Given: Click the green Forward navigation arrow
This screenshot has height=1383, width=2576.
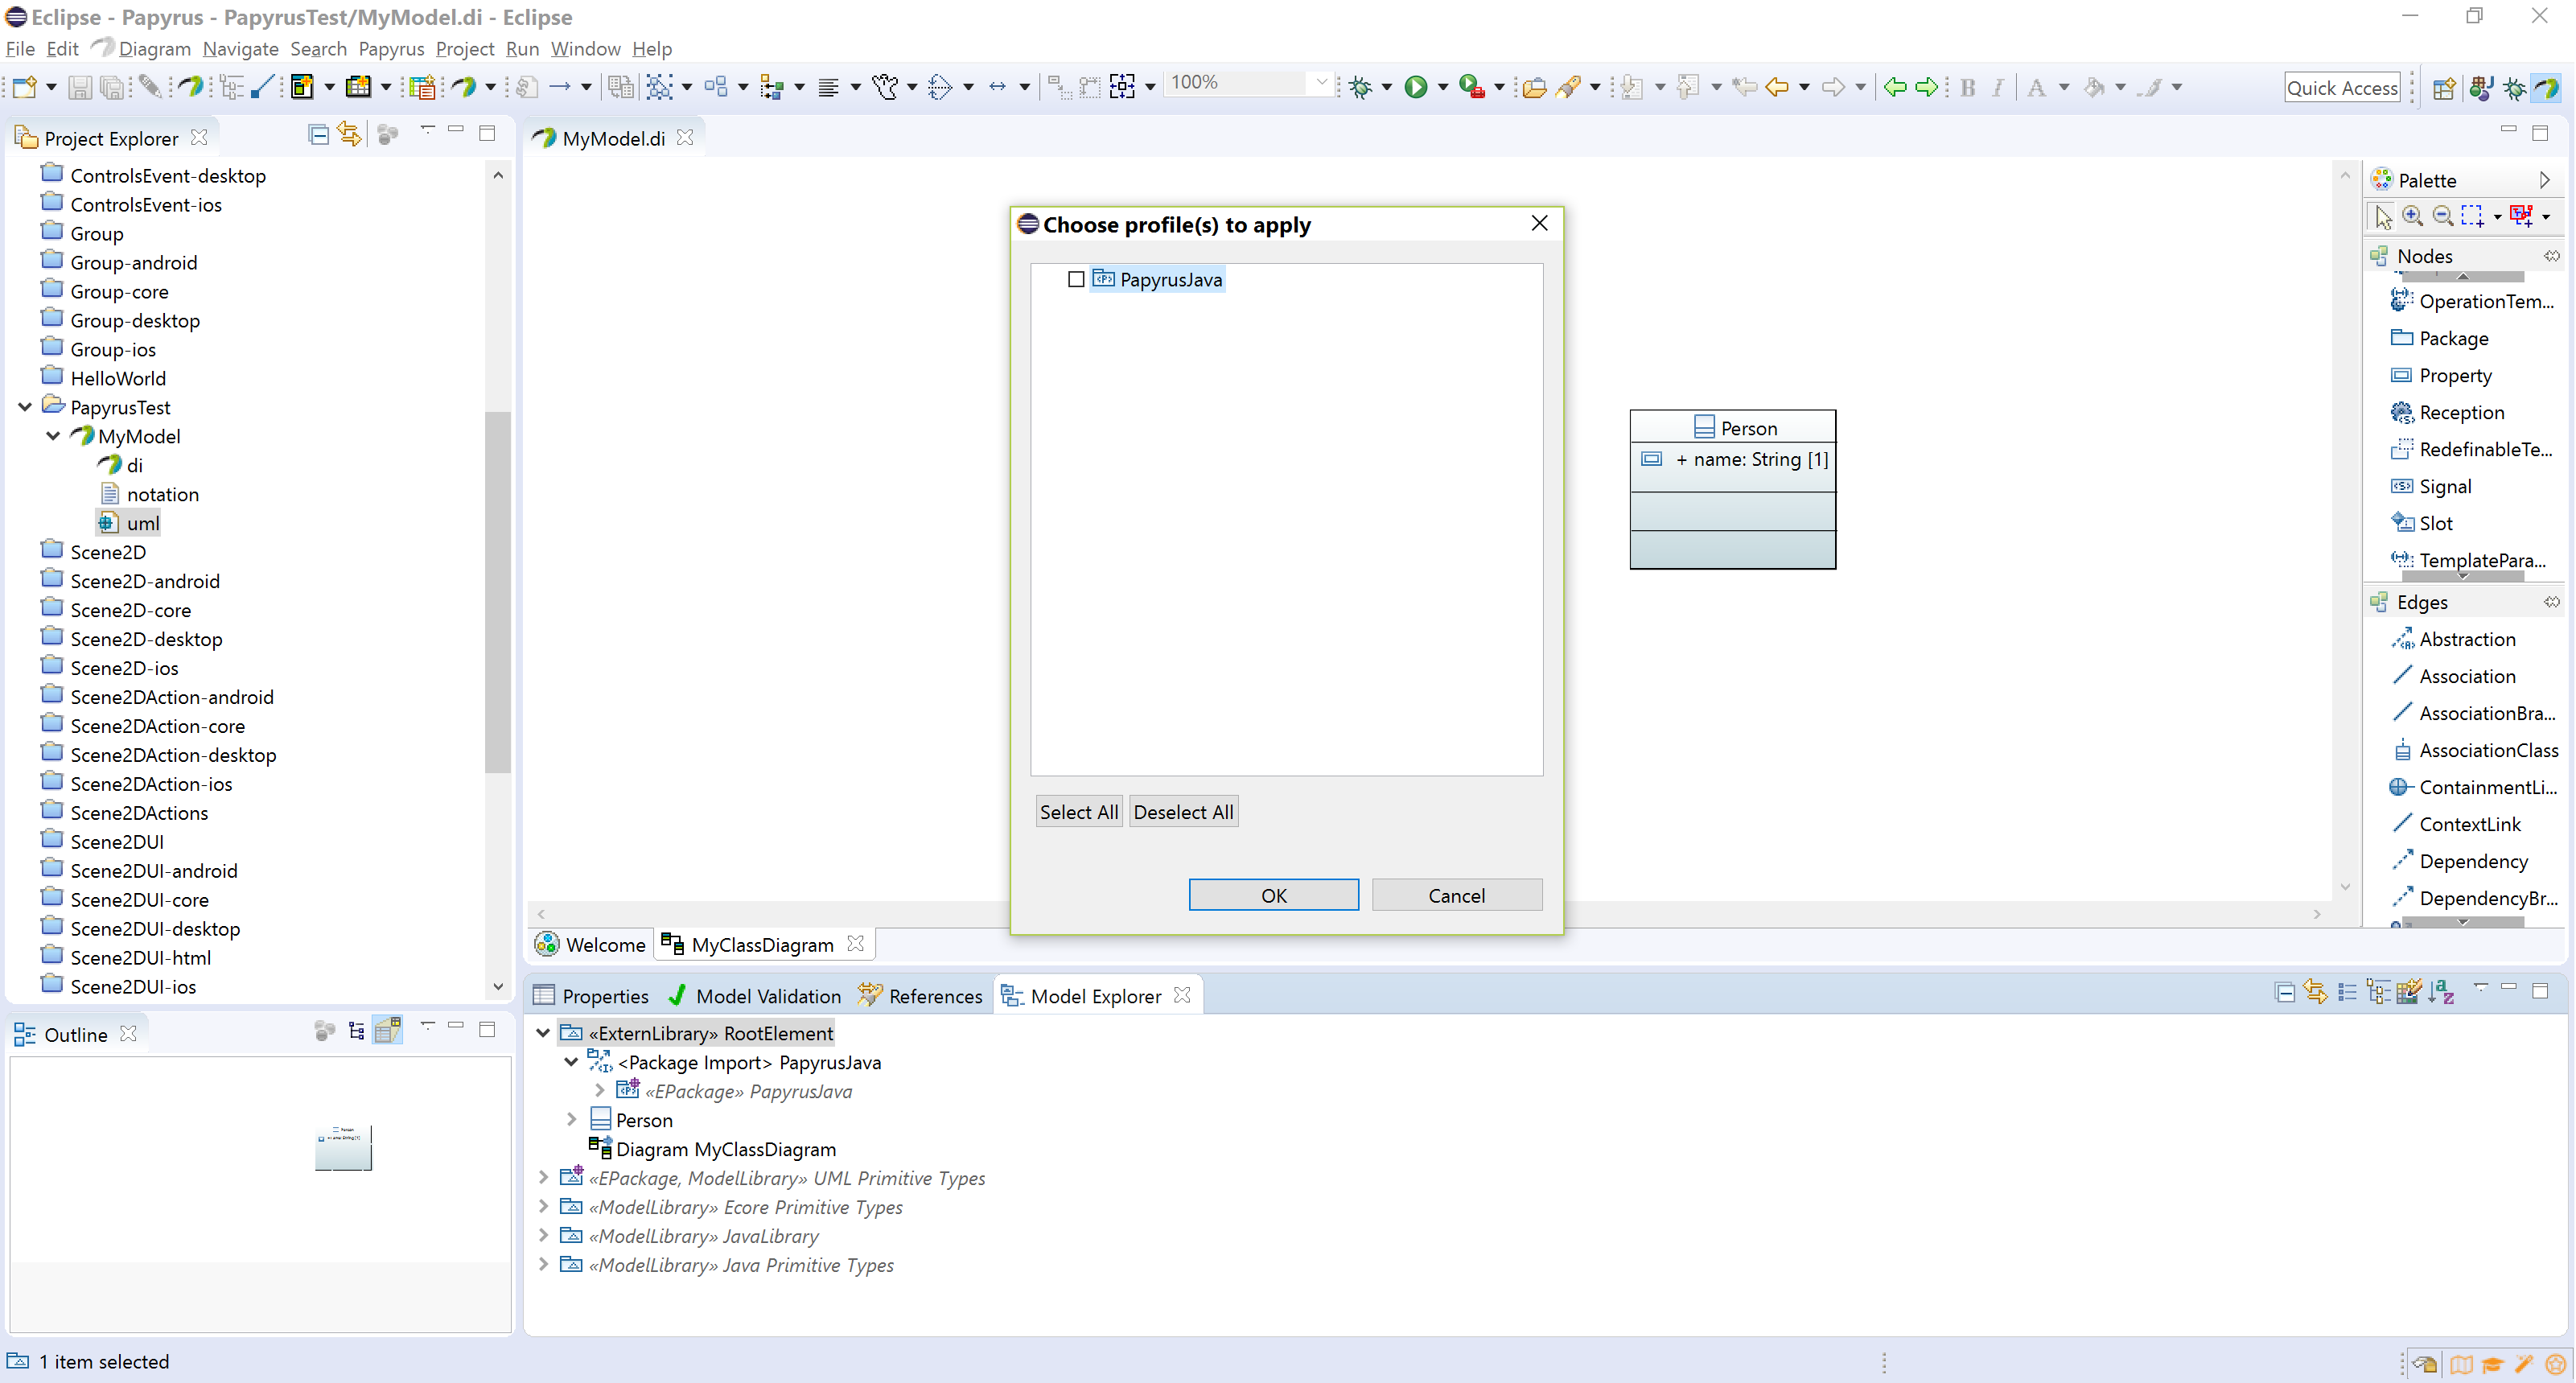Looking at the screenshot, I should click(1926, 87).
